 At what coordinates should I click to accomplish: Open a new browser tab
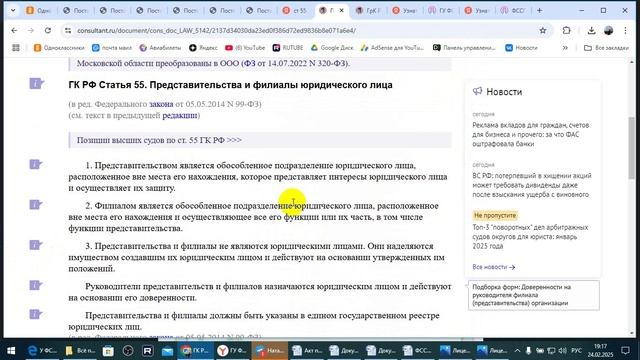pyautogui.click(x=540, y=11)
